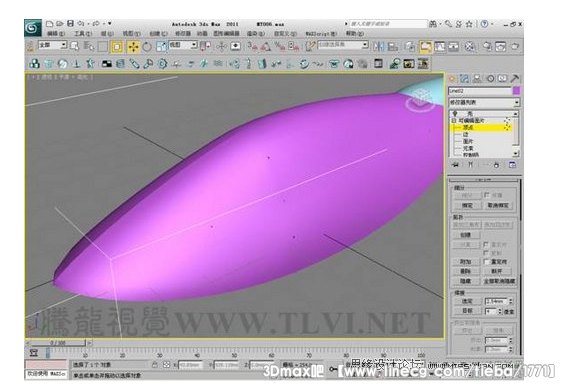Image resolution: width=584 pixels, height=388 pixels.
Task: Click the purple object color swatch
Action: (x=516, y=90)
